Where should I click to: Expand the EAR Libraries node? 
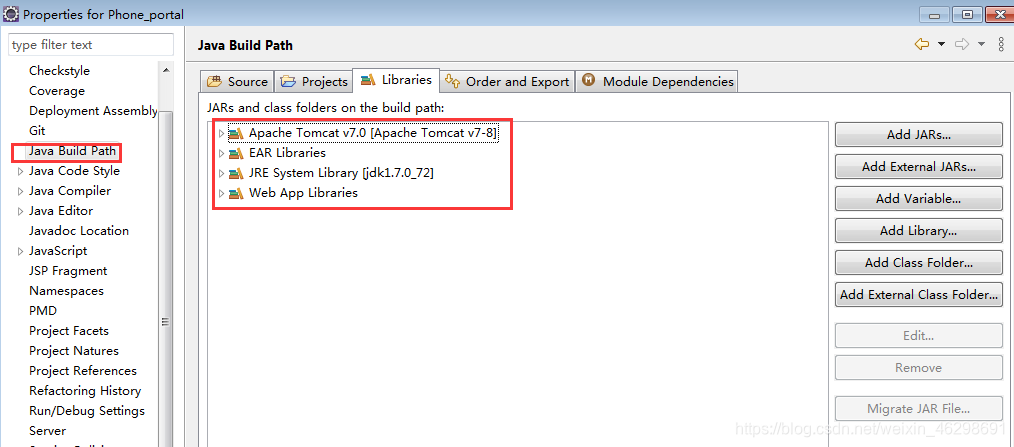click(x=221, y=153)
